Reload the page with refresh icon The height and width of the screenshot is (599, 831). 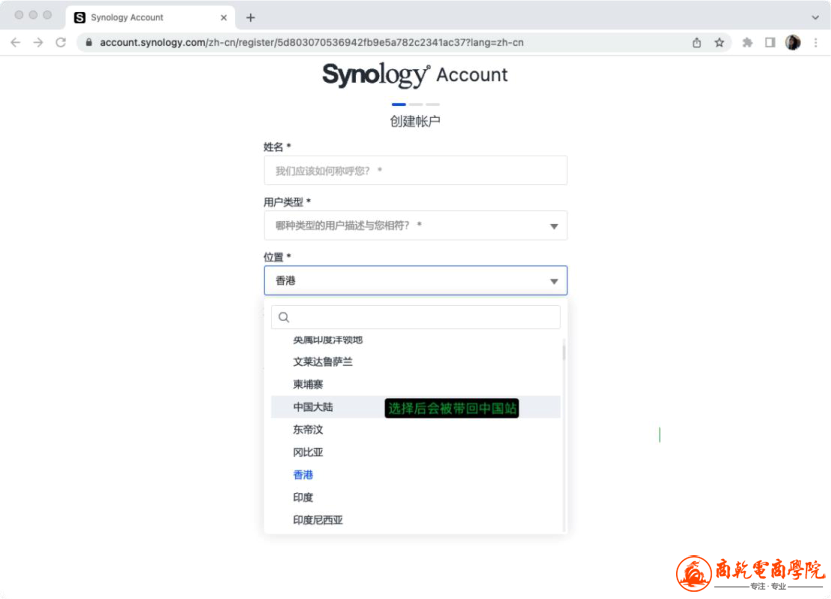click(x=61, y=42)
